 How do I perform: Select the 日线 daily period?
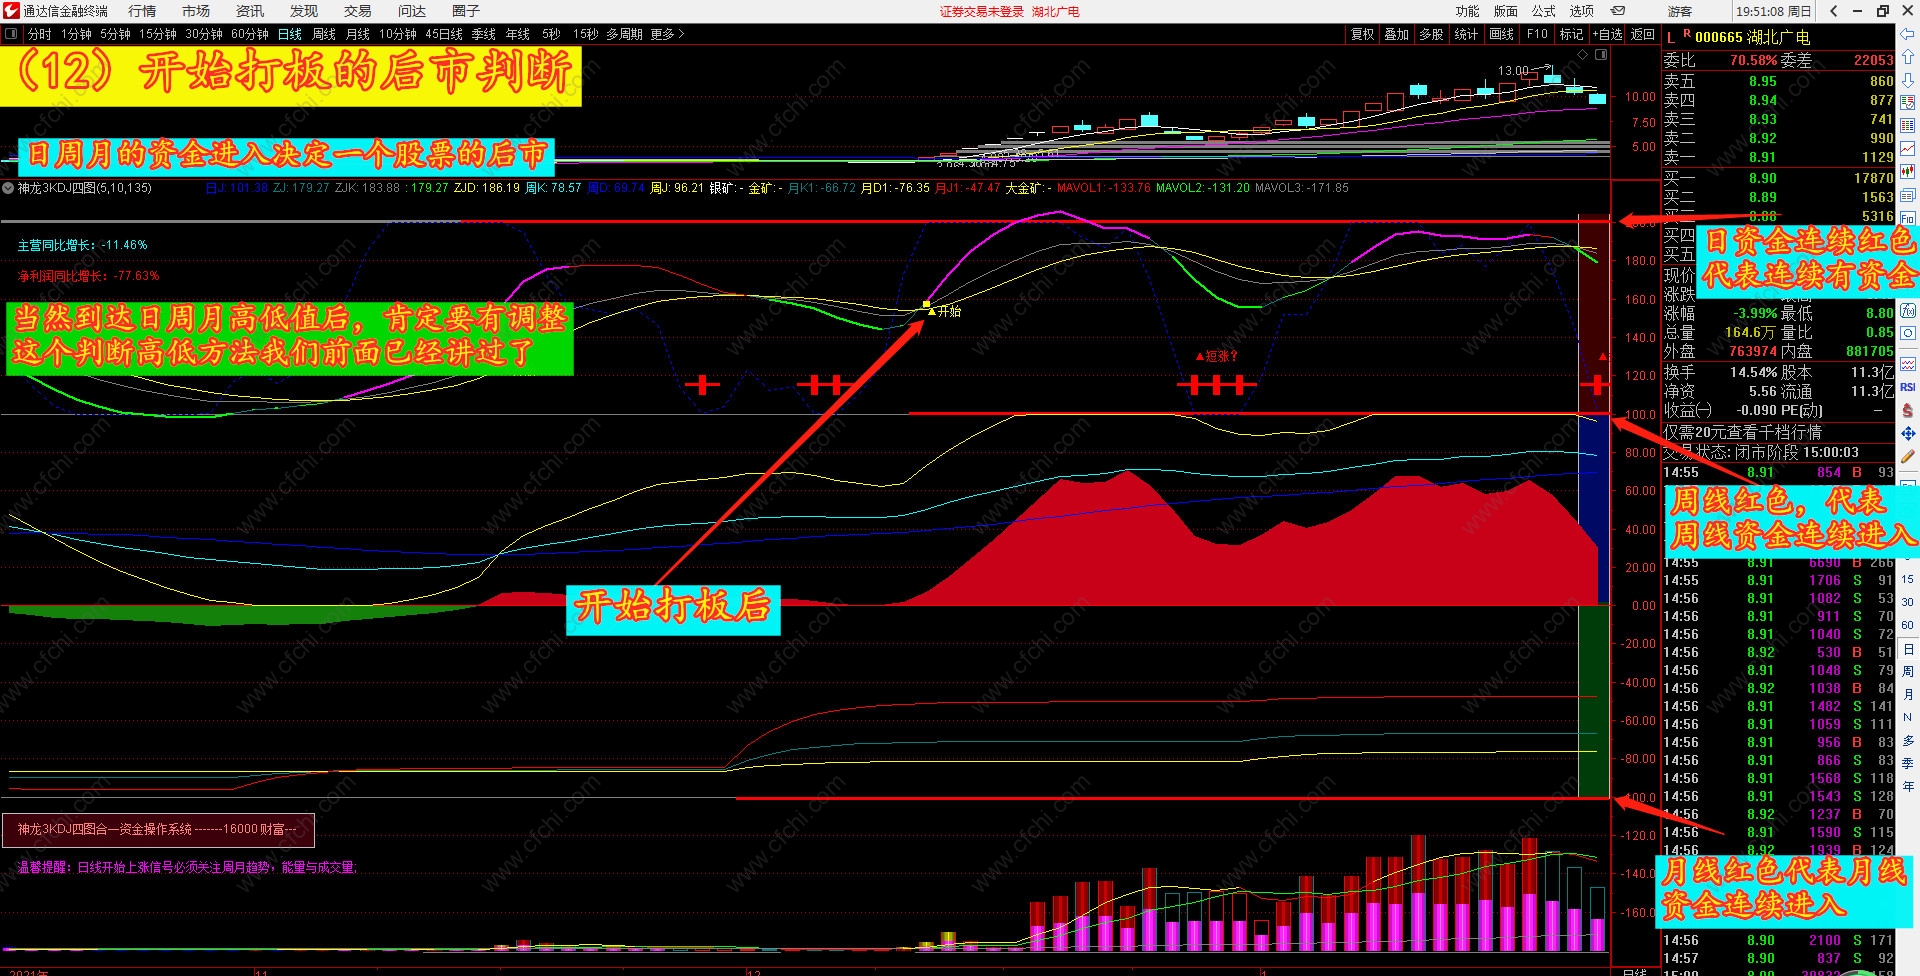[290, 34]
